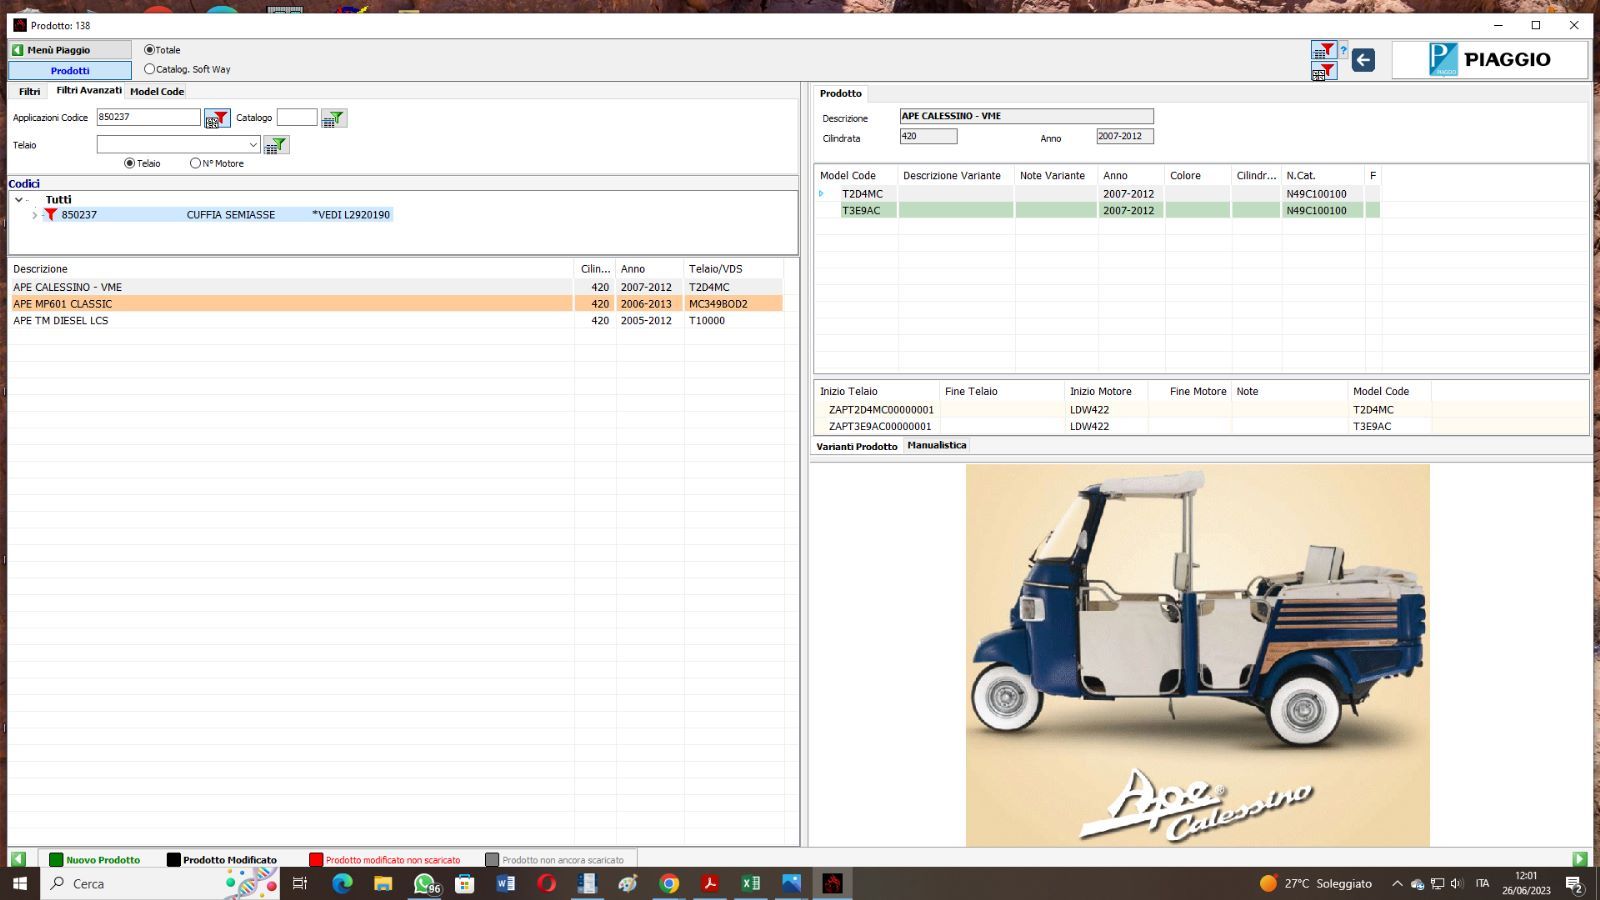Screen dimensions: 1600x900
Task: Choose the N° Motore radio button
Action: pyautogui.click(x=195, y=163)
